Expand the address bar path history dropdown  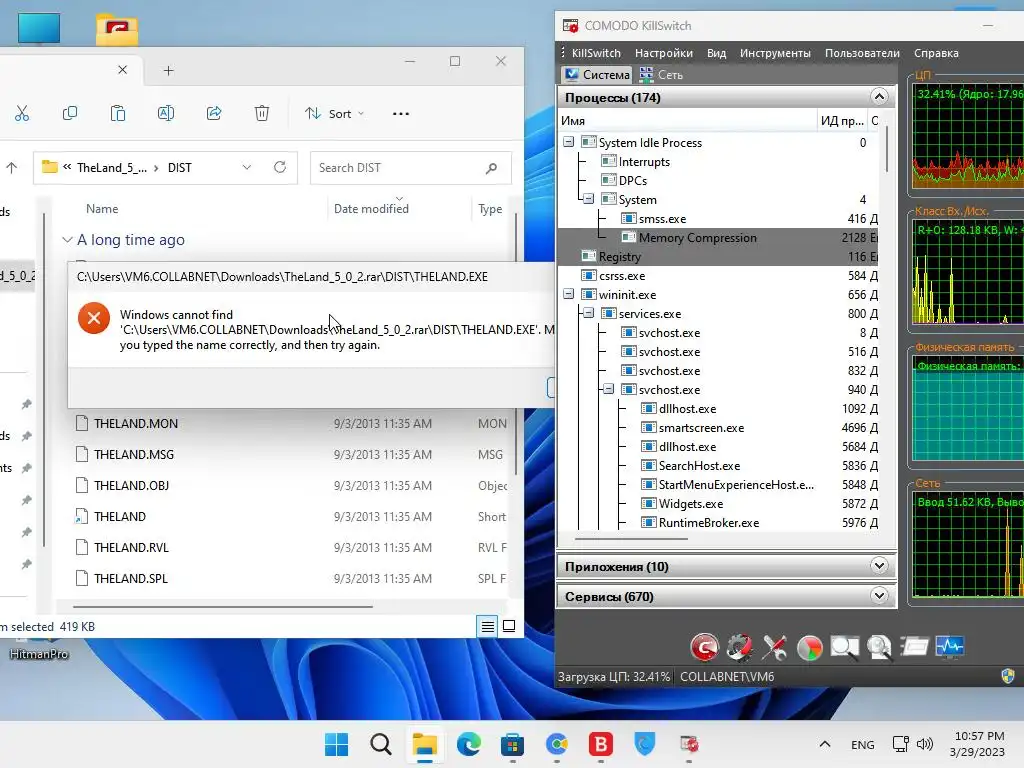click(x=247, y=167)
